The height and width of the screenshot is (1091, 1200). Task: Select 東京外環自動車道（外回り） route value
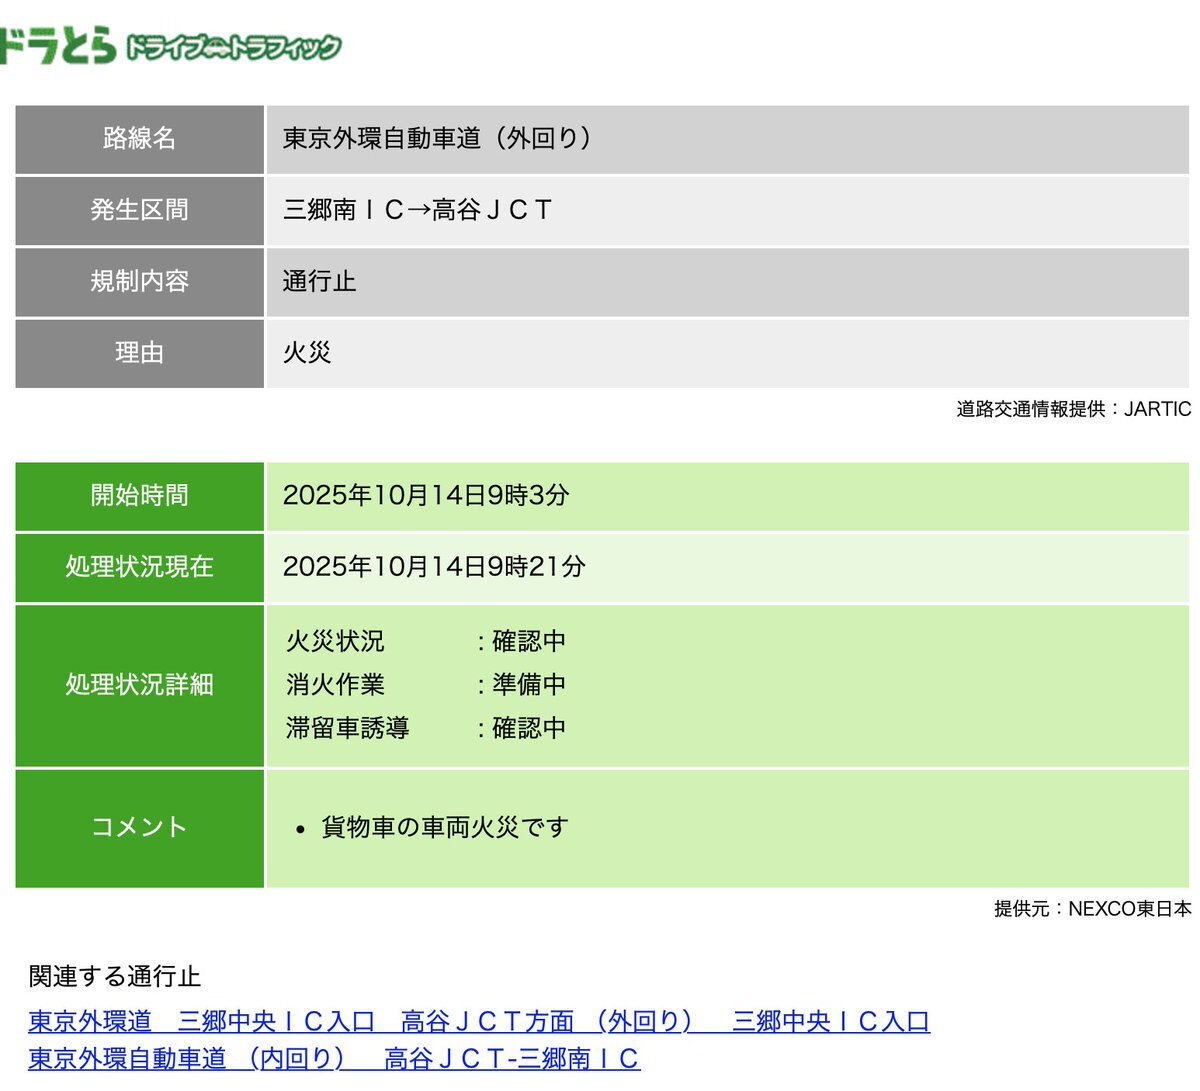[x=438, y=138]
